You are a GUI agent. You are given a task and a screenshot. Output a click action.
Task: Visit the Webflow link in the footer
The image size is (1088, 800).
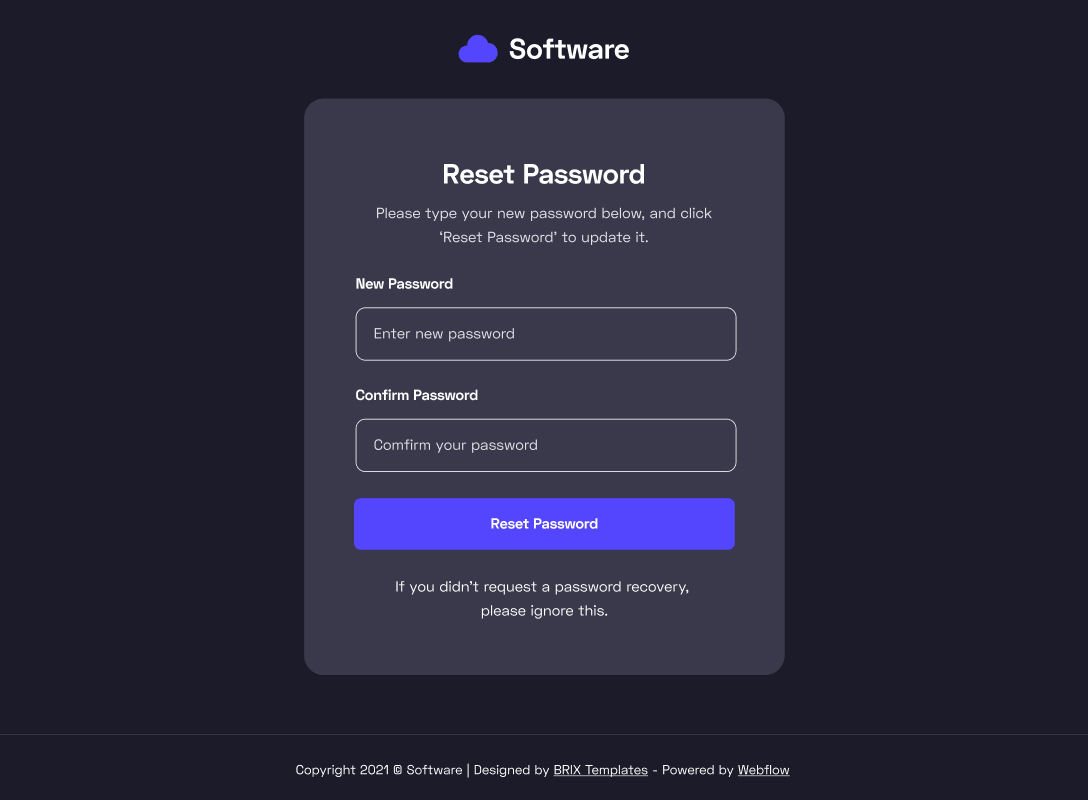[763, 770]
